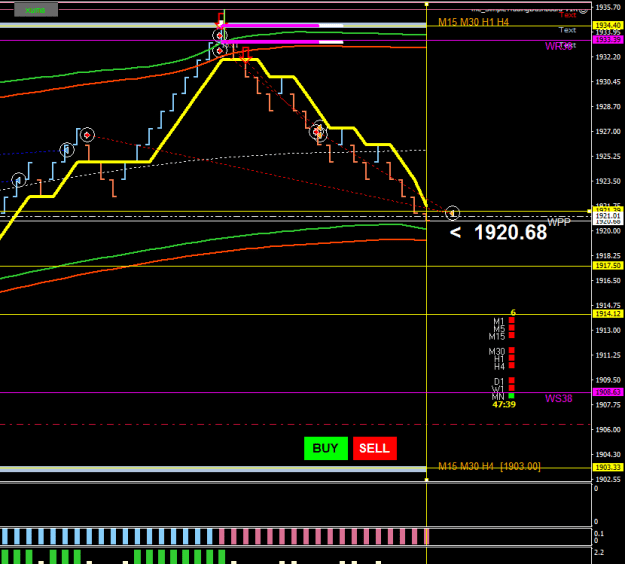625x564 pixels.
Task: Click the H1 red trend square
Action: tap(512, 358)
